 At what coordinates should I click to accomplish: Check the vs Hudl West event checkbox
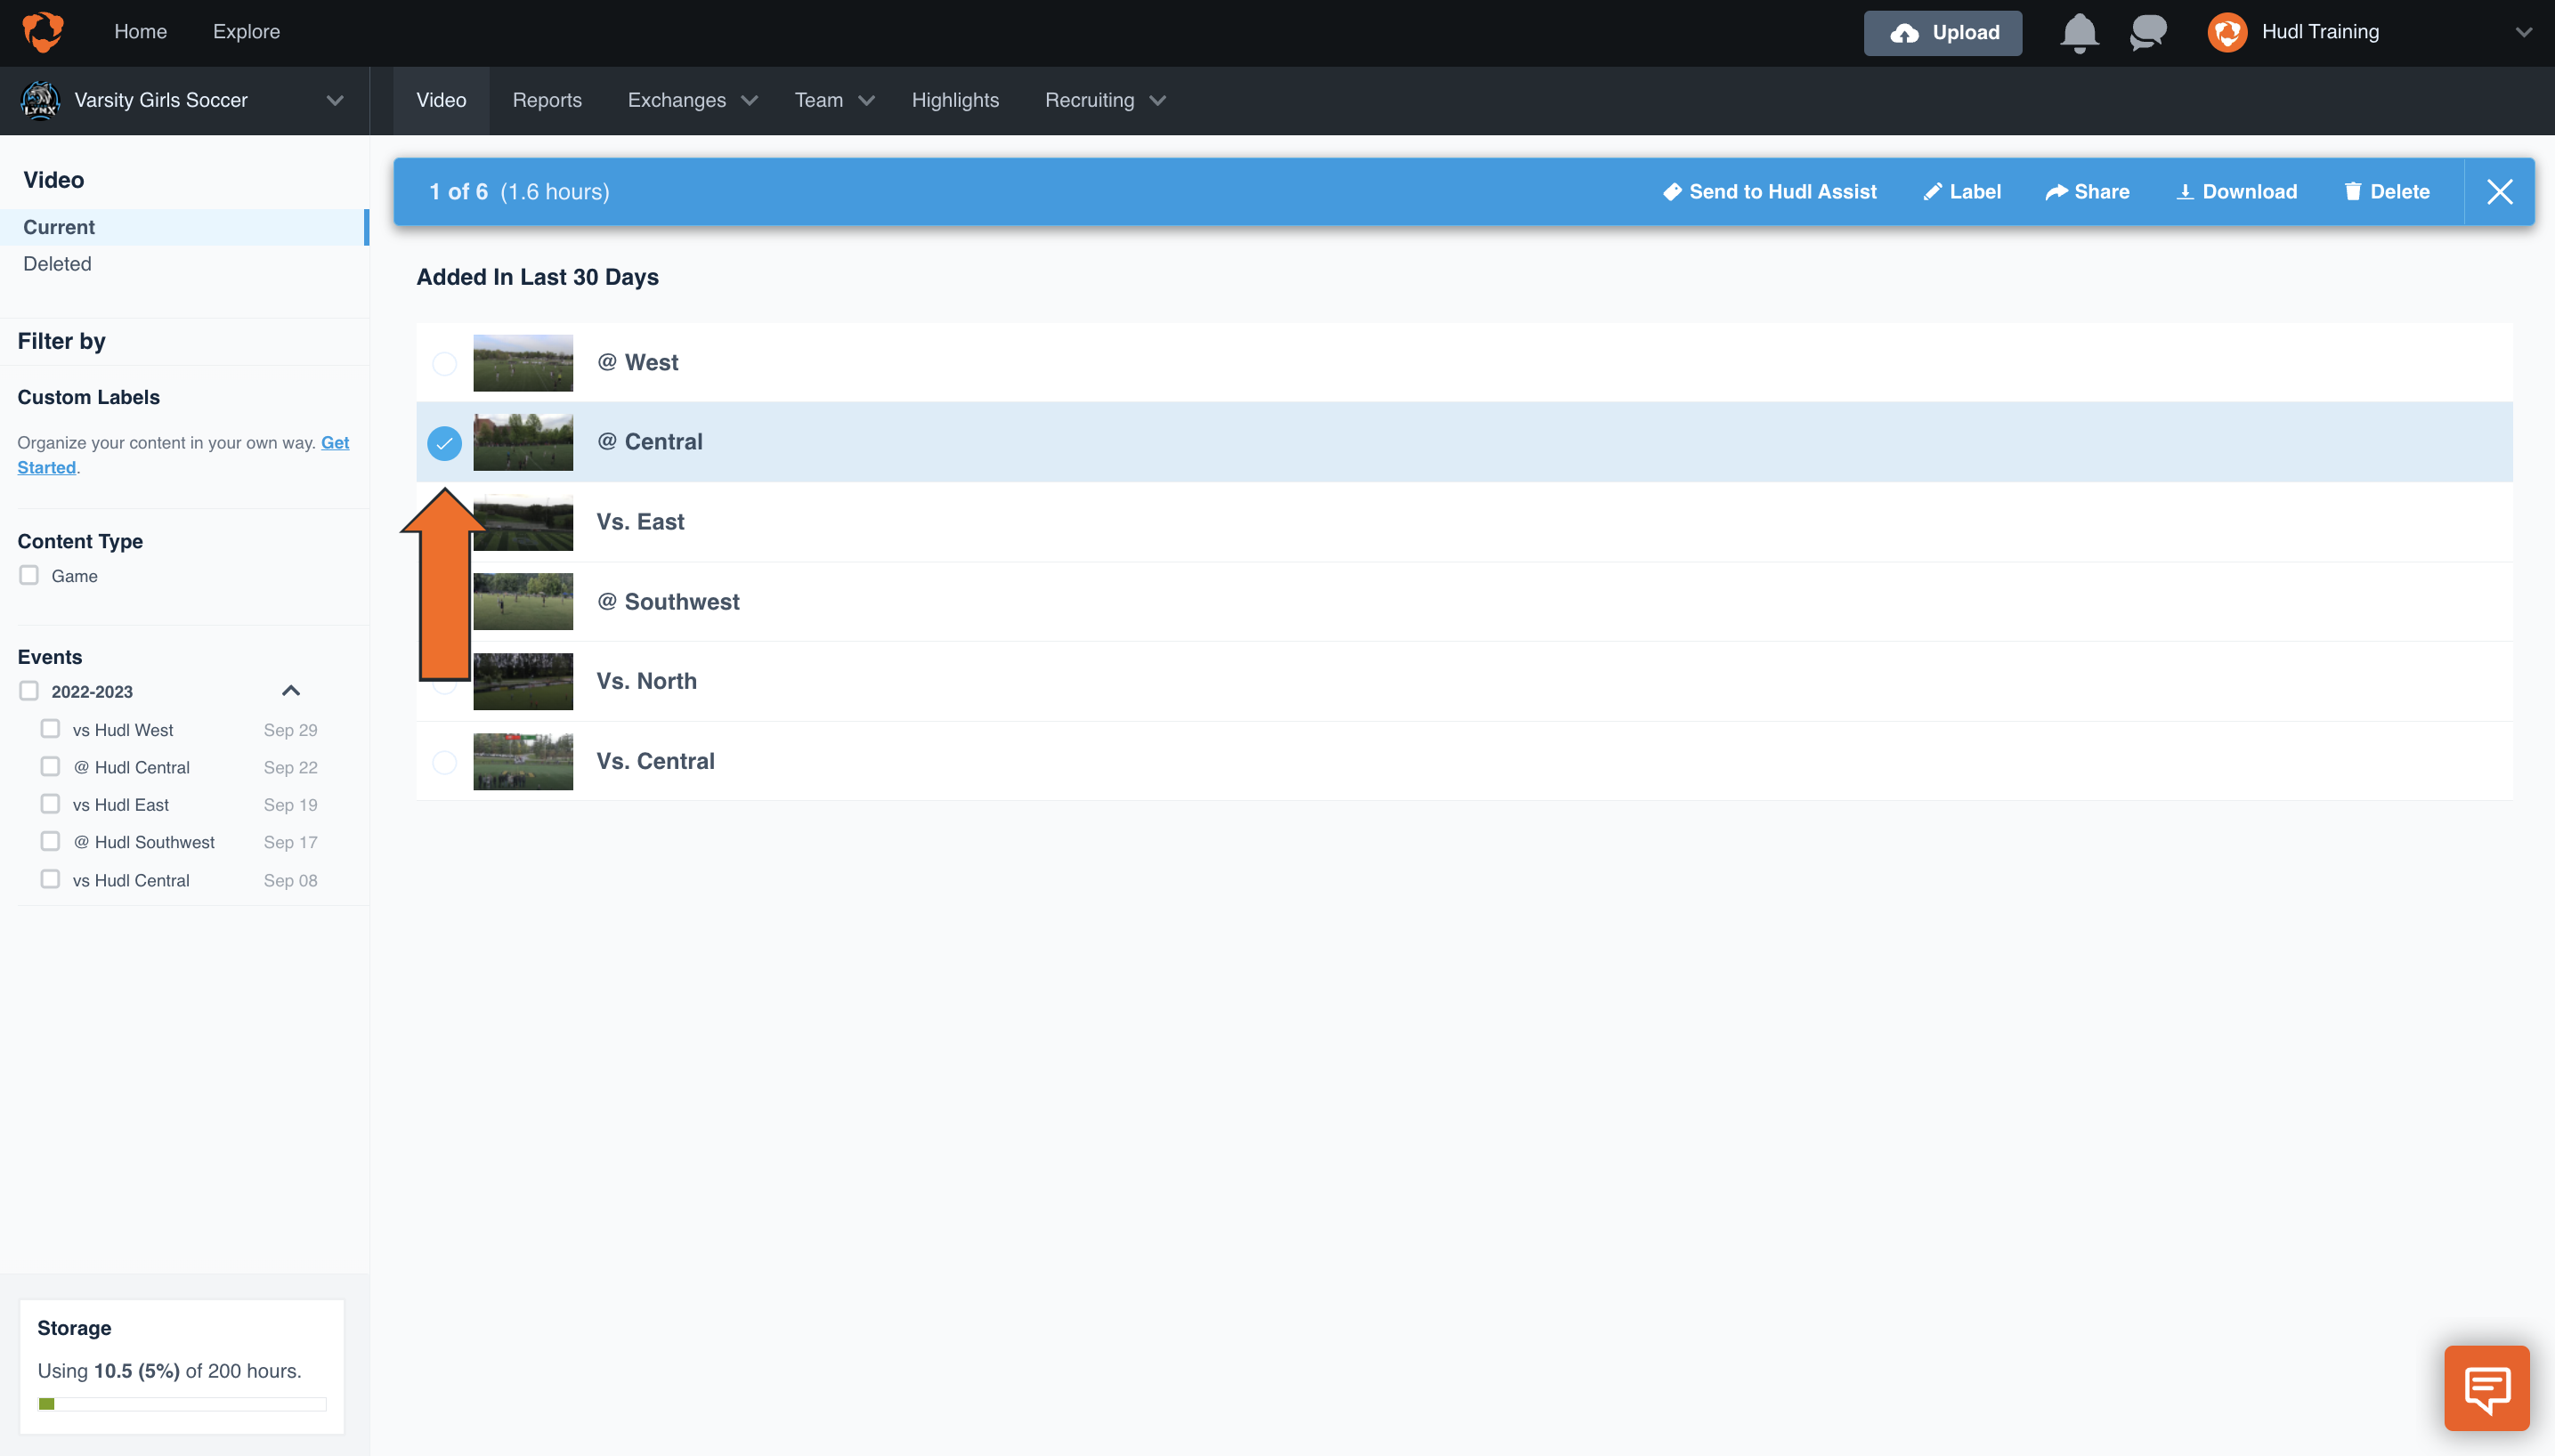click(50, 728)
